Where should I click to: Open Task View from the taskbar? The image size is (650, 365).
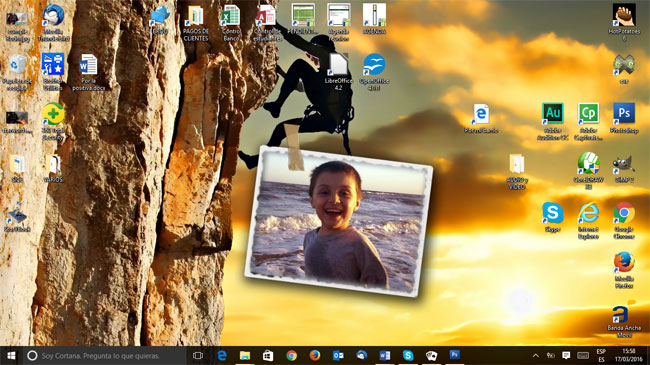point(198,355)
